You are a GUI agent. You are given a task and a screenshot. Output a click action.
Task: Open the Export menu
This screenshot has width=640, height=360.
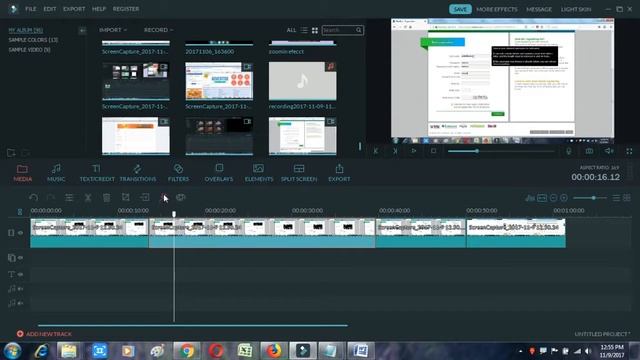tap(74, 9)
